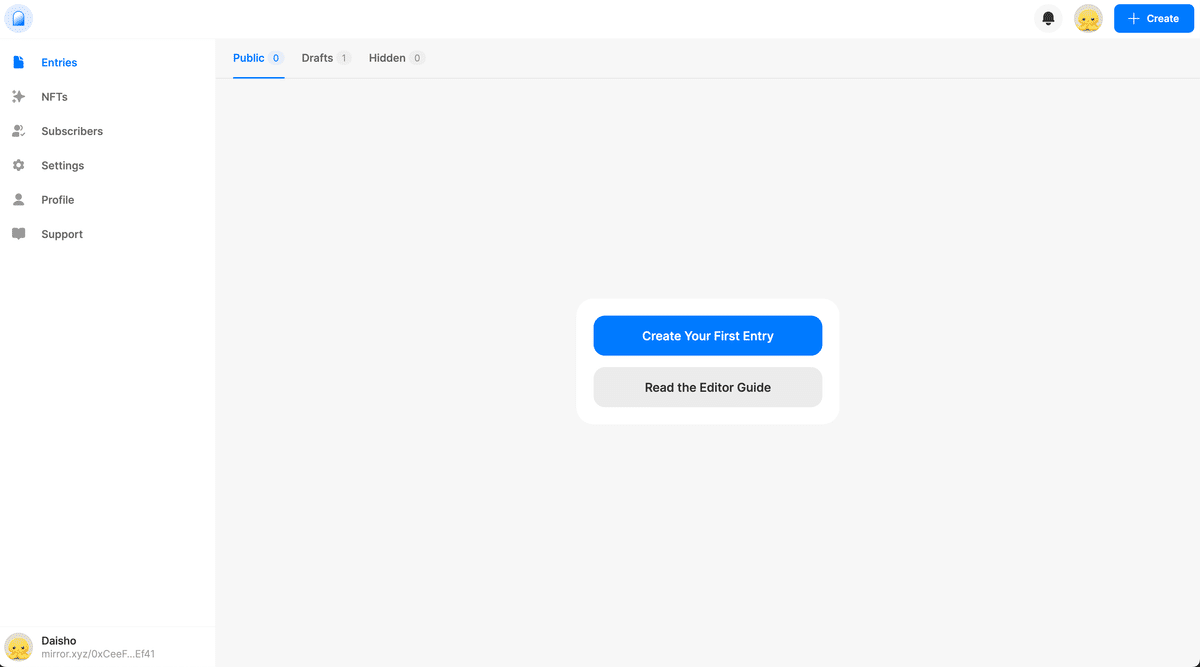
Task: Open Read the Editor Guide
Action: click(x=707, y=387)
